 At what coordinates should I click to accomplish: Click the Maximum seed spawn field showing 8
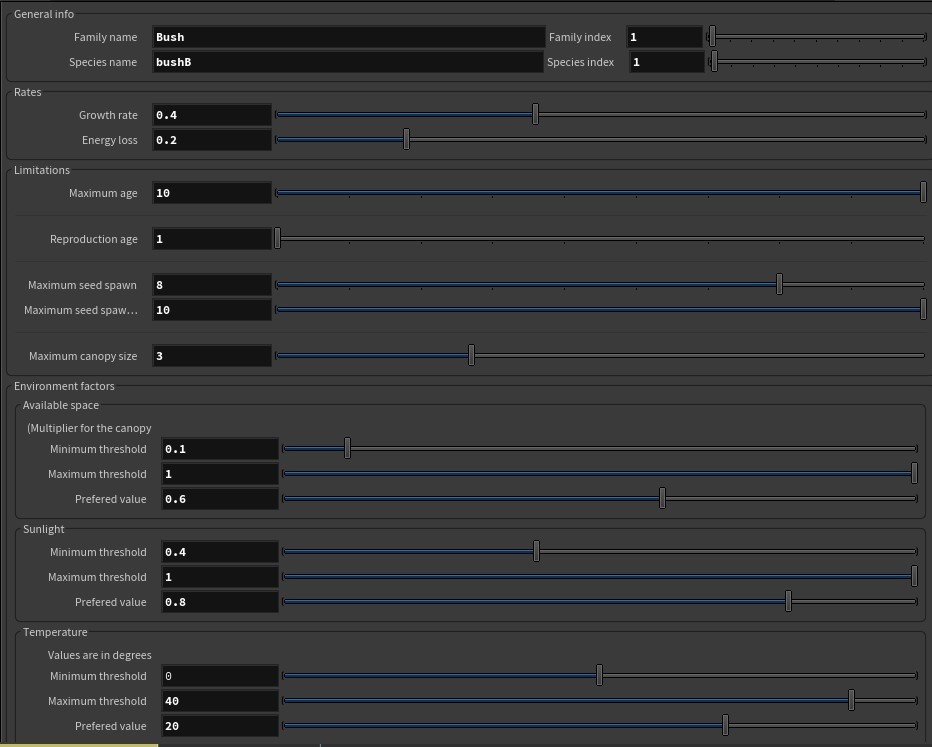212,285
